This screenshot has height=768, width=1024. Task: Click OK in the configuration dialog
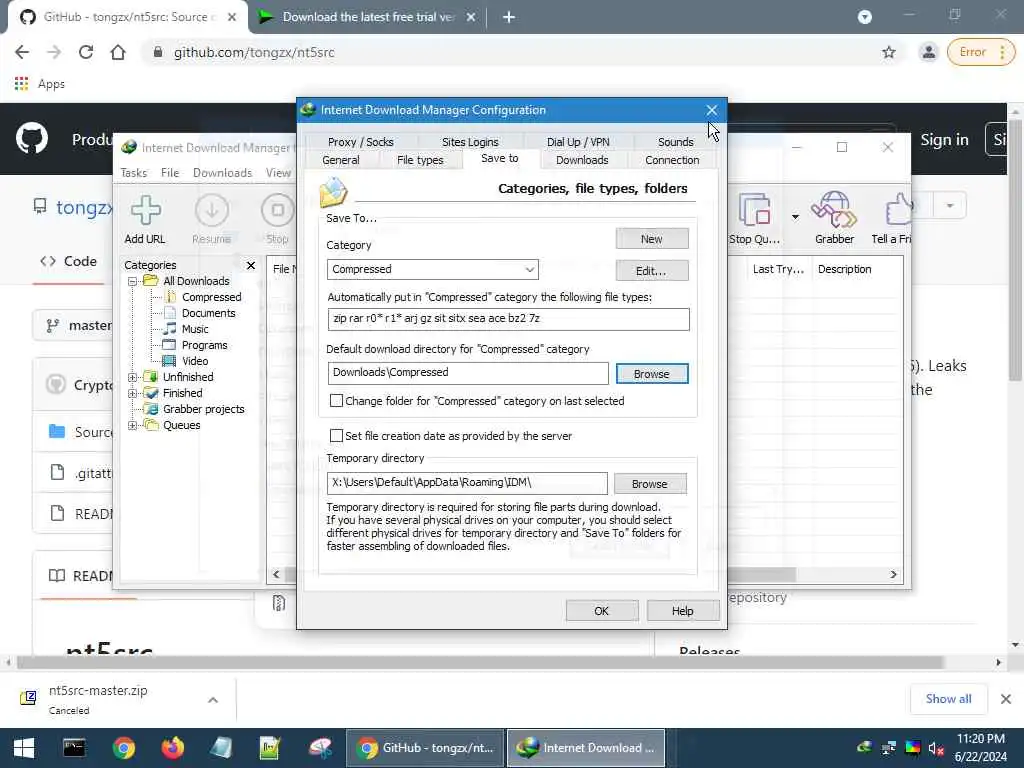[x=601, y=611]
